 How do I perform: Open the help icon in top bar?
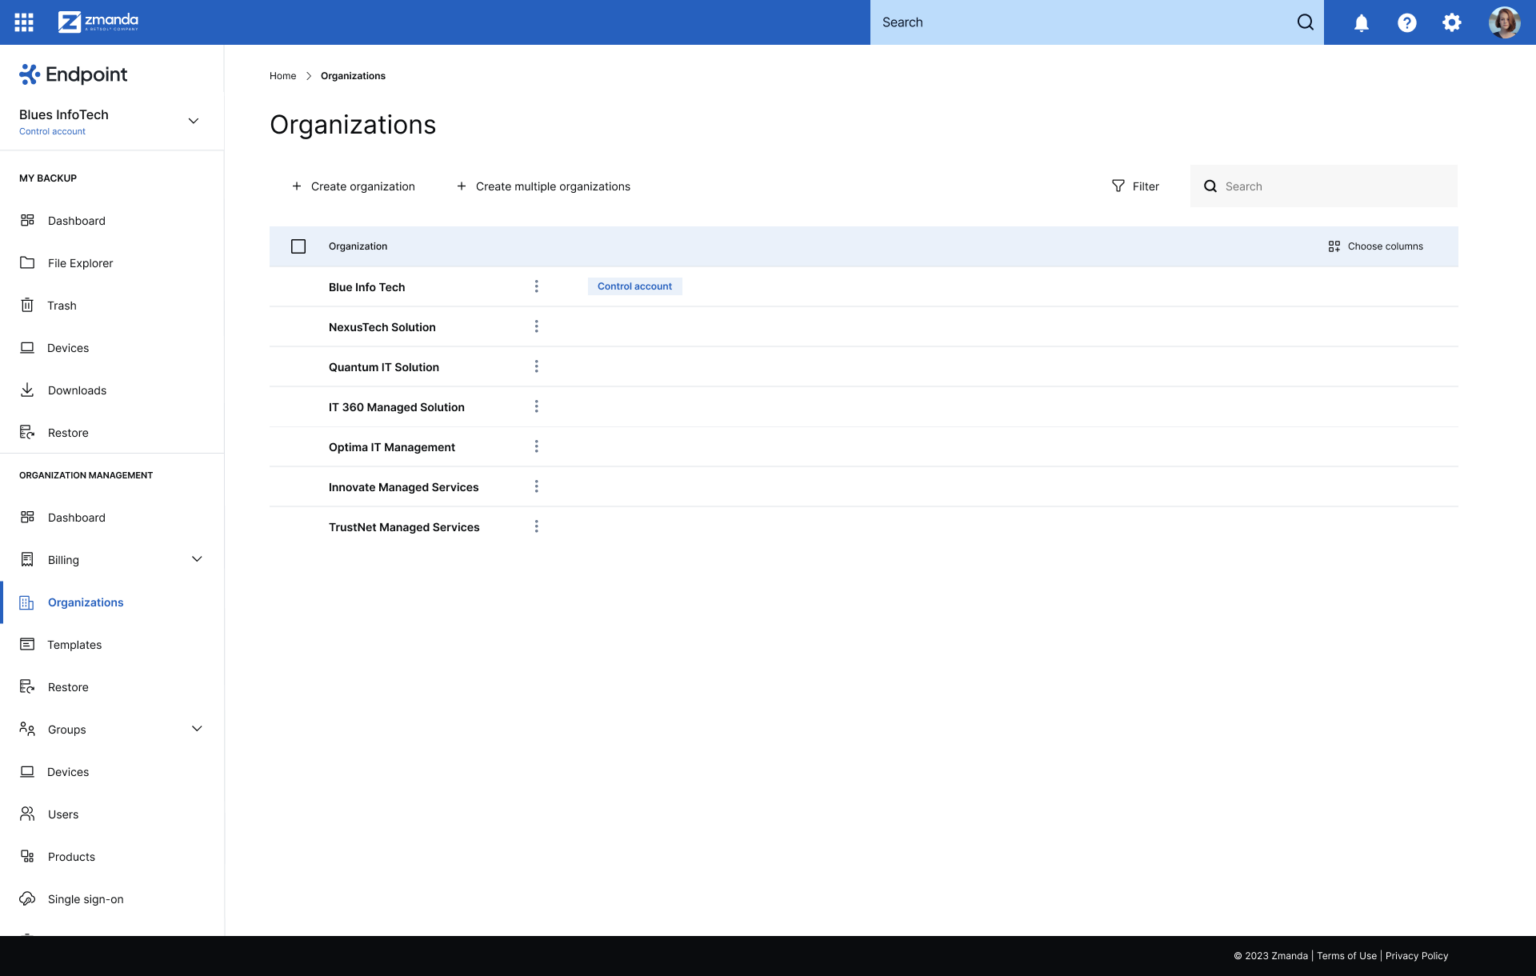click(x=1406, y=22)
